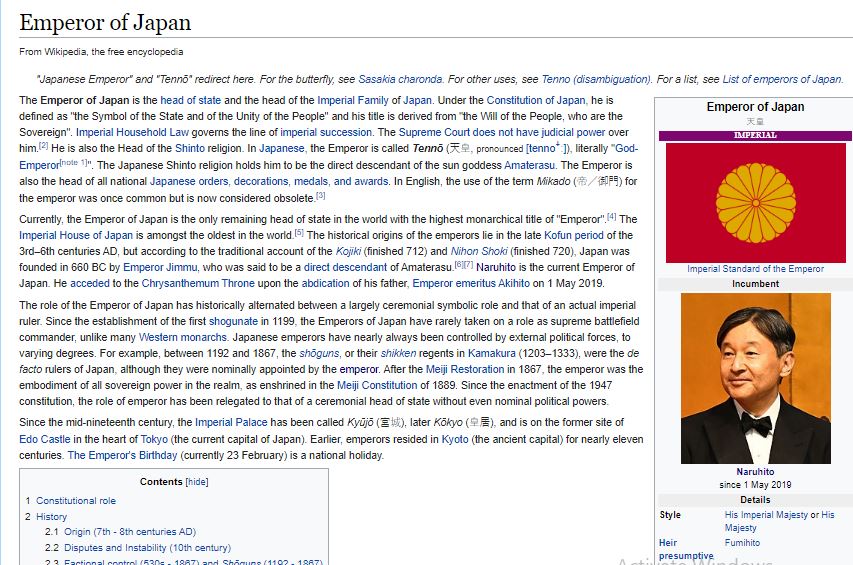853x565 pixels.
Task: Open the Imperial Family link
Action: tap(353, 101)
